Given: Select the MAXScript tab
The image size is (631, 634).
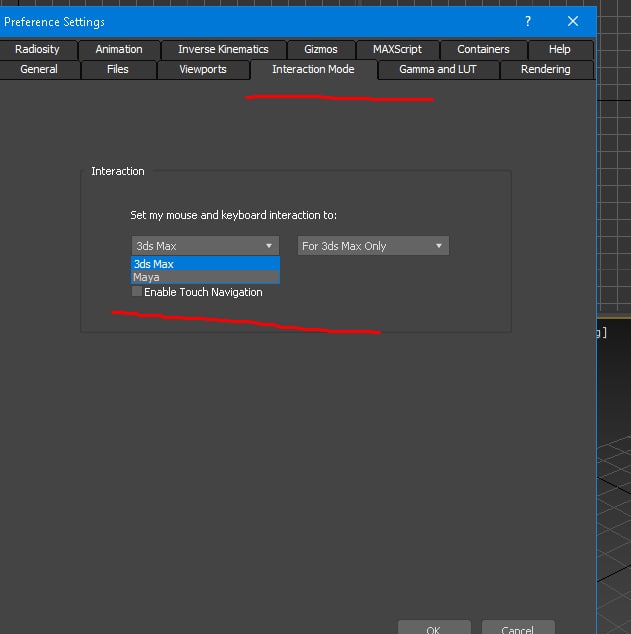Looking at the screenshot, I should 397,49.
